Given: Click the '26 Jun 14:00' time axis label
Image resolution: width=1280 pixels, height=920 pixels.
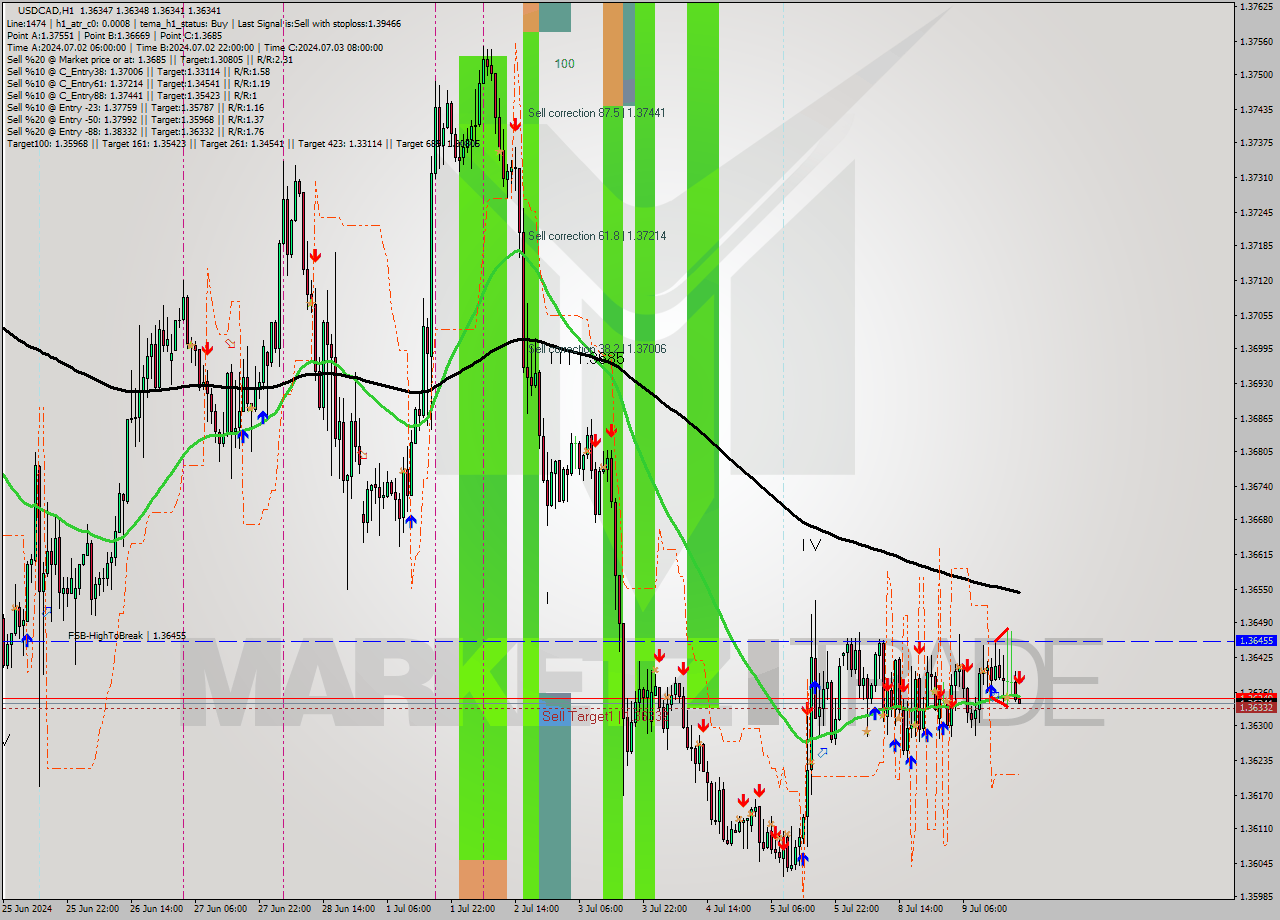Looking at the screenshot, I should point(156,909).
